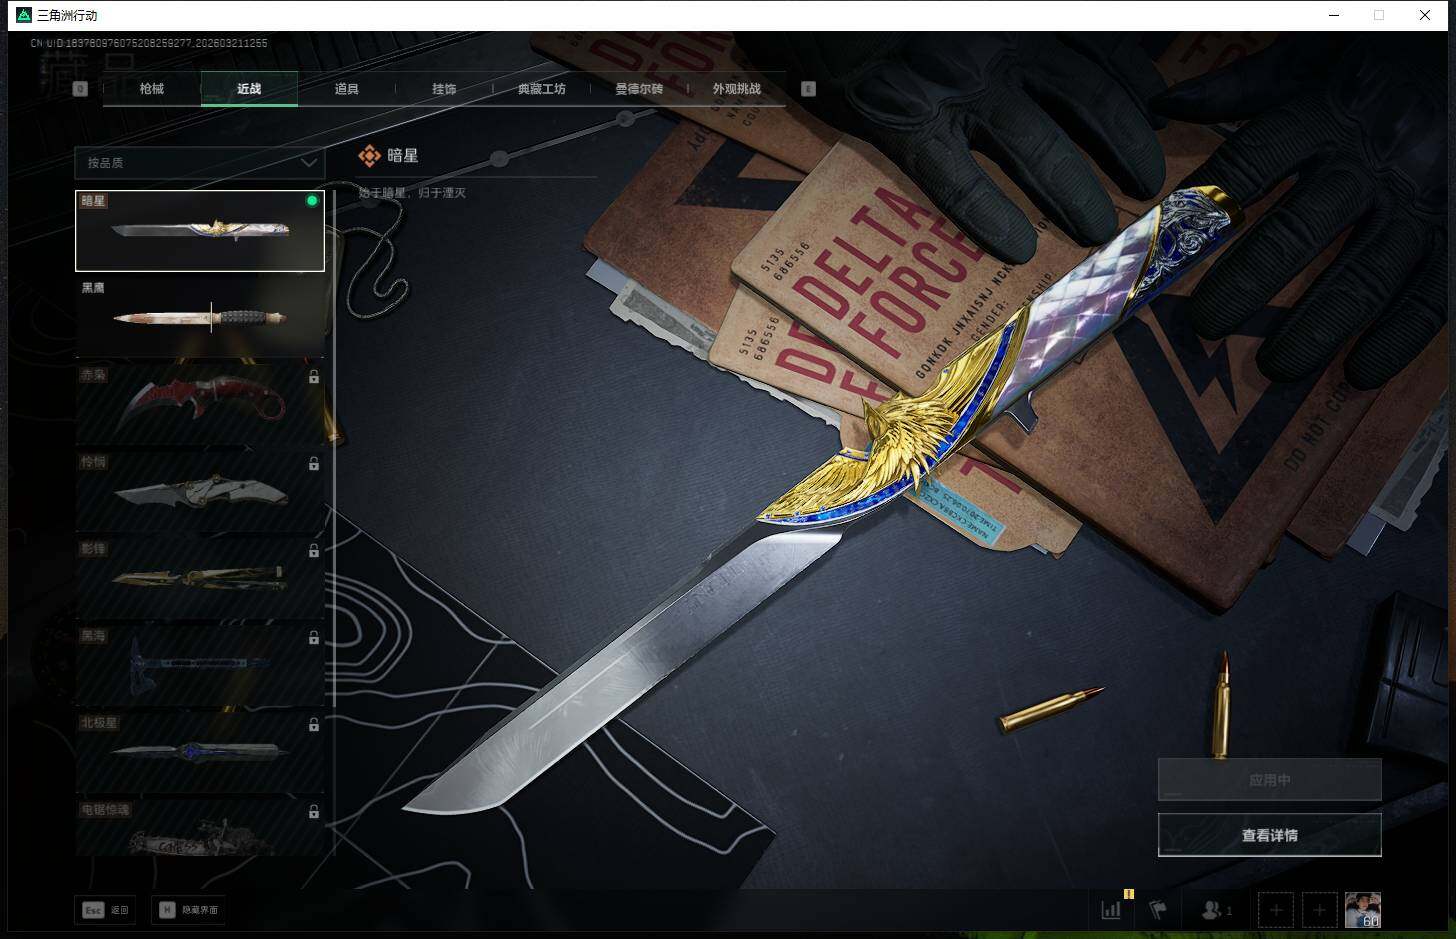Select the locked 赤枭 karambit thumbnail

(x=200, y=404)
